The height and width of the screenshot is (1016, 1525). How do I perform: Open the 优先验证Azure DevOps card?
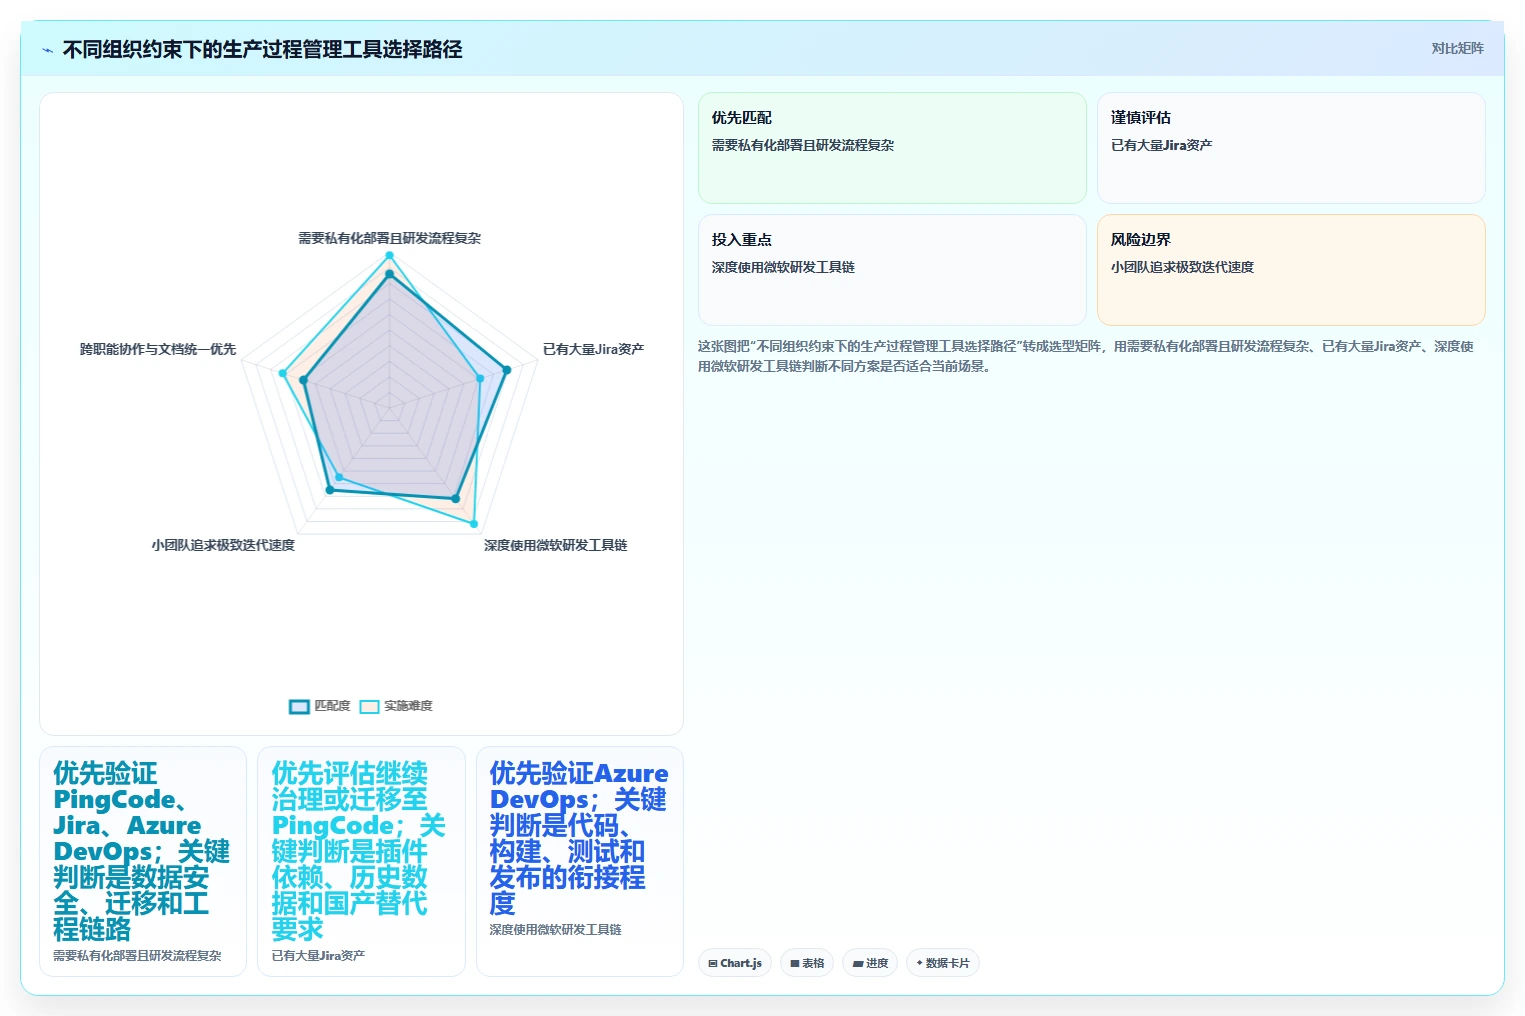pyautogui.click(x=580, y=861)
